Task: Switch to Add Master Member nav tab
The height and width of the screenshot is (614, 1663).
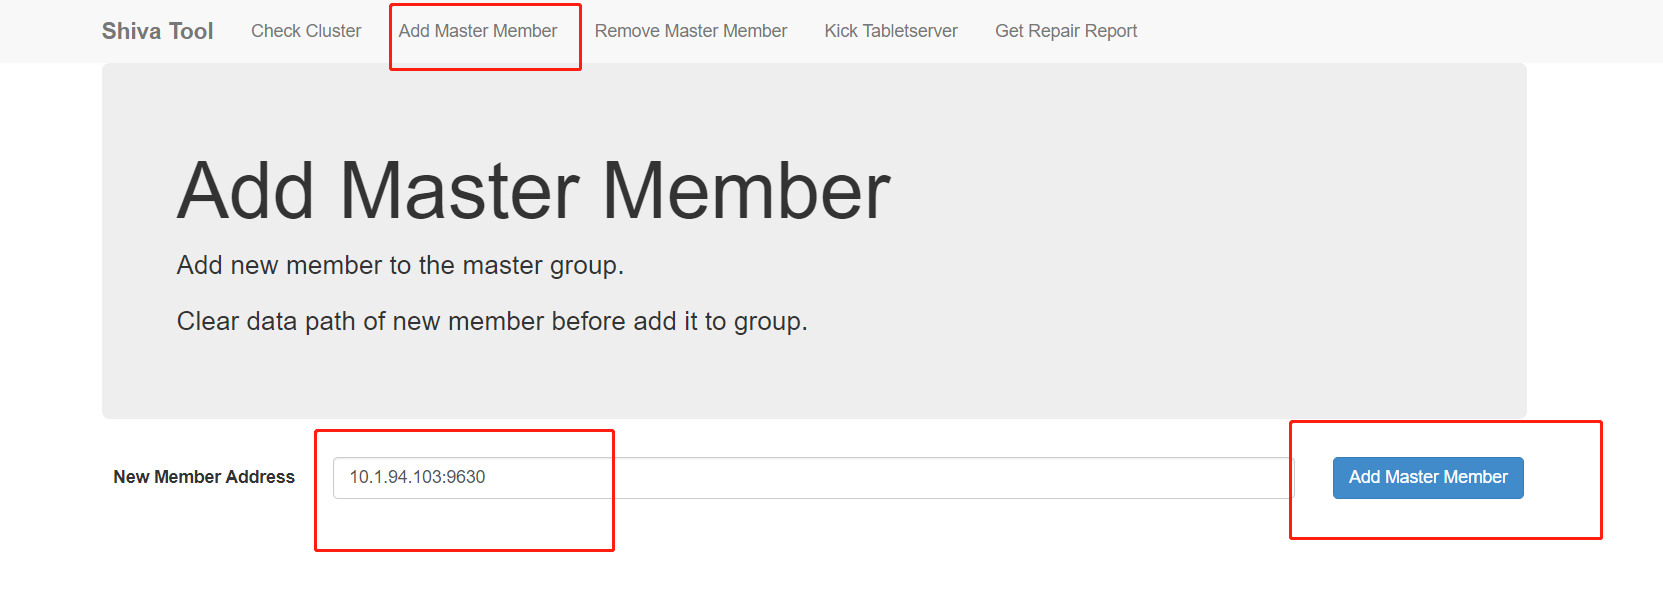Action: click(x=478, y=31)
